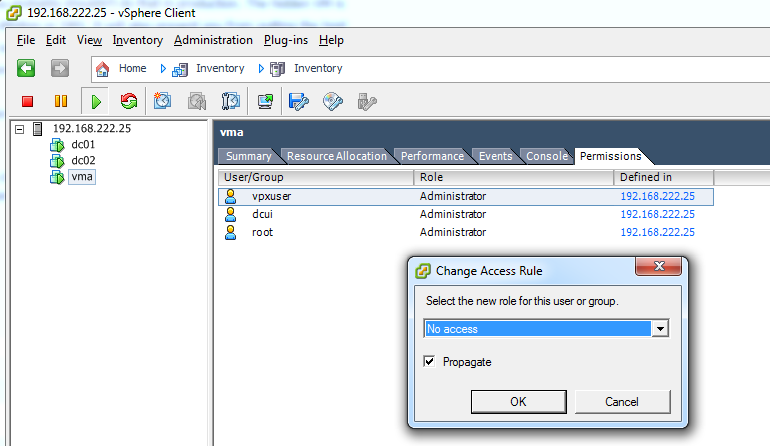Click the Take Snapshot clock icon
This screenshot has height=446, width=770.
pos(162,101)
